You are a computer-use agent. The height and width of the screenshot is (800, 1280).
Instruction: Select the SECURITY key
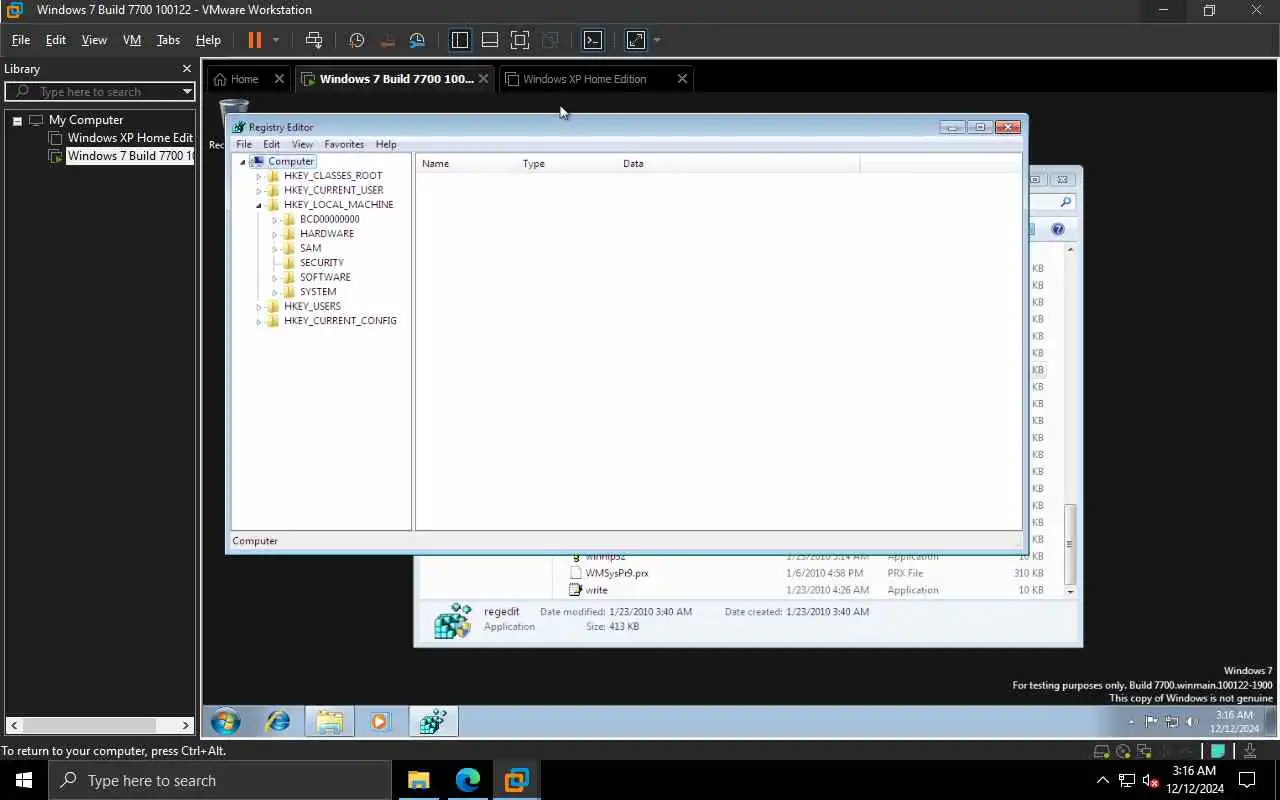pos(321,263)
